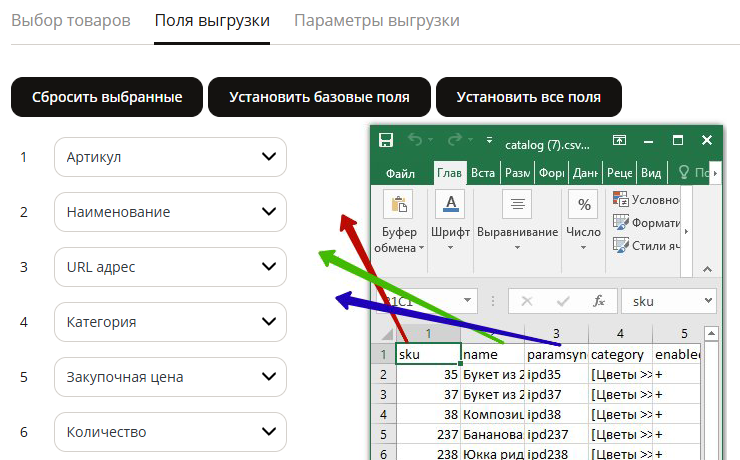The width and height of the screenshot is (740, 460).
Task: Select the Вид ribbon tab
Action: (x=651, y=173)
